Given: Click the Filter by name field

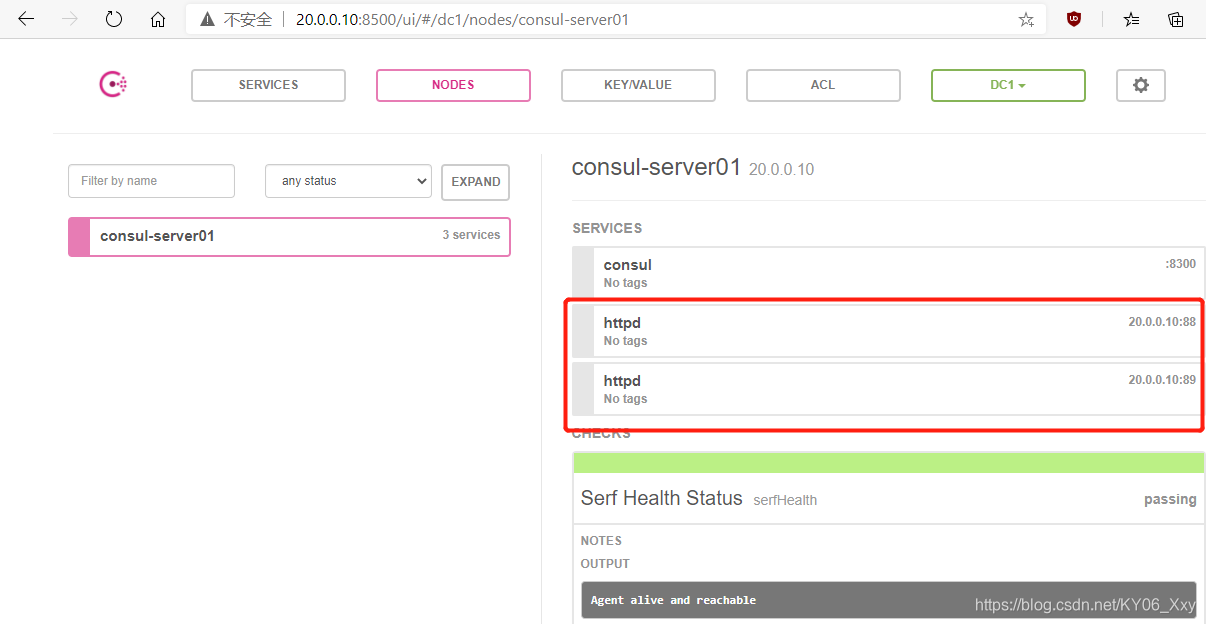Looking at the screenshot, I should [x=151, y=181].
